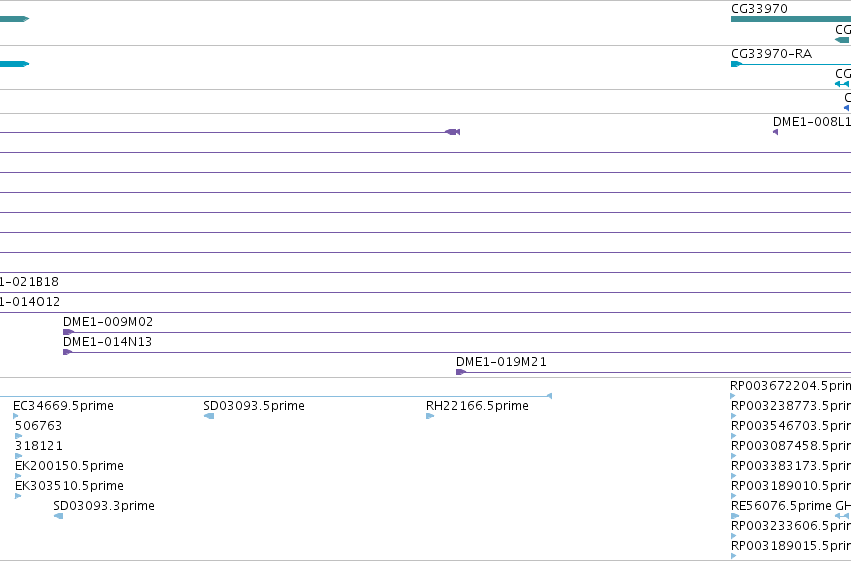Click the CG33970 gene label

point(759,9)
